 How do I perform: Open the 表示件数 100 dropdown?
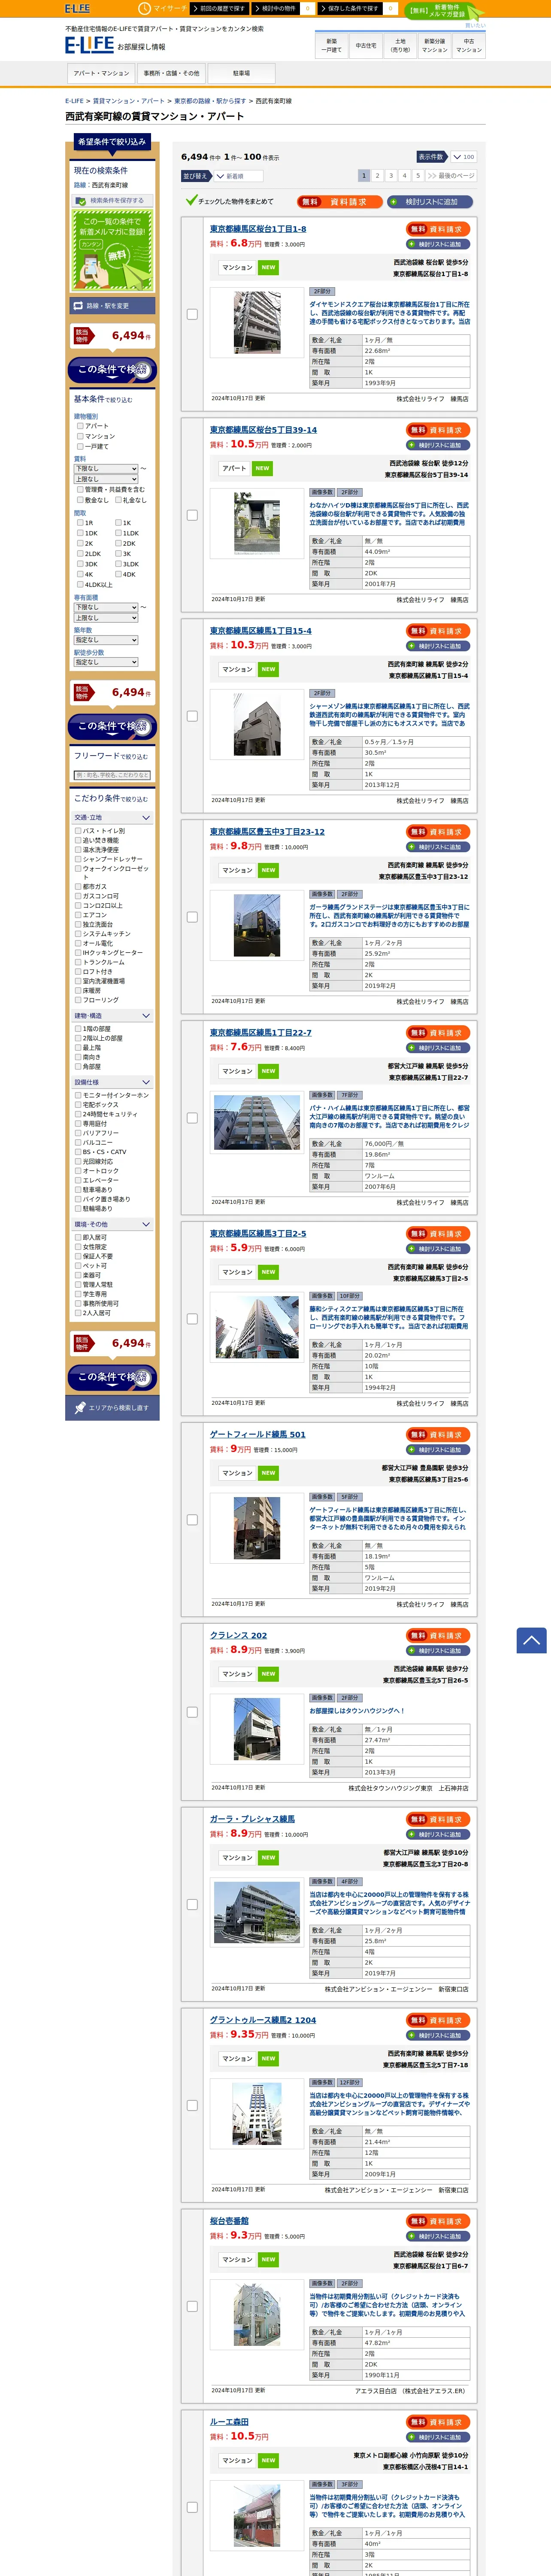[463, 157]
